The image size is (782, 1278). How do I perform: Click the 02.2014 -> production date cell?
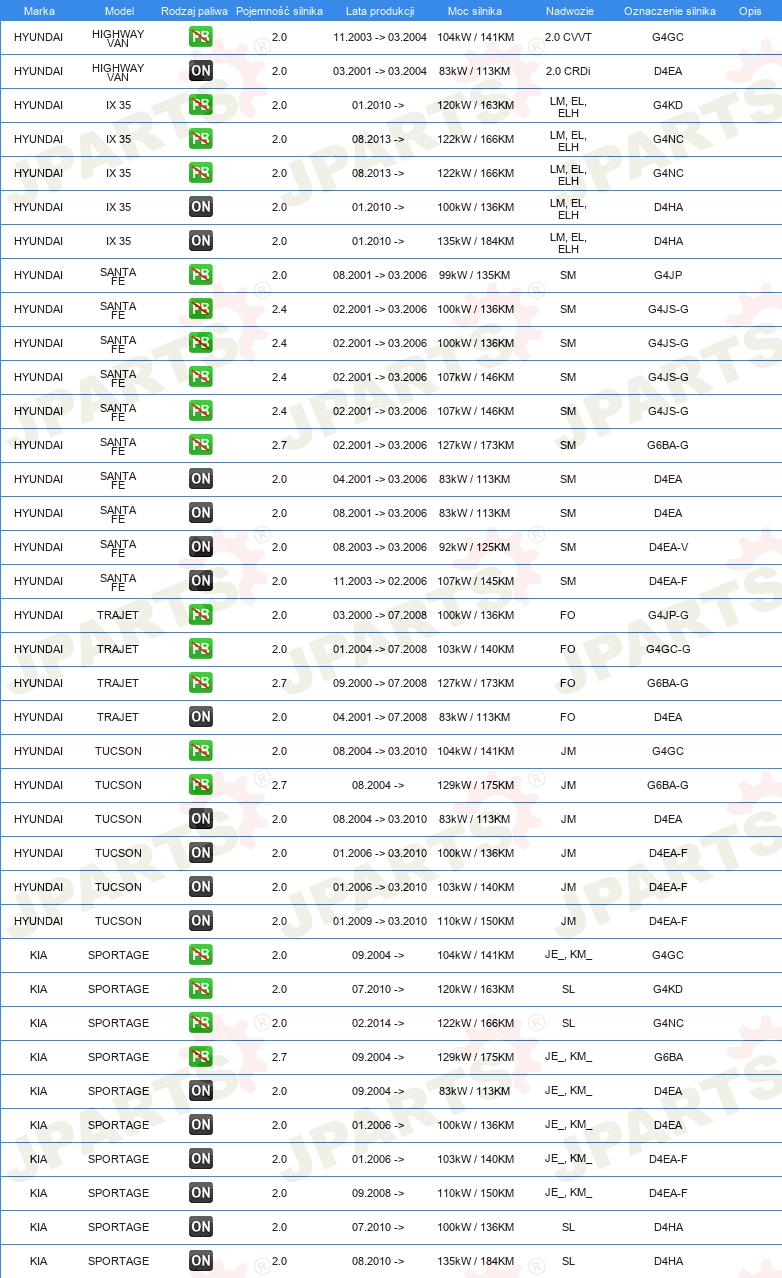coord(378,1023)
